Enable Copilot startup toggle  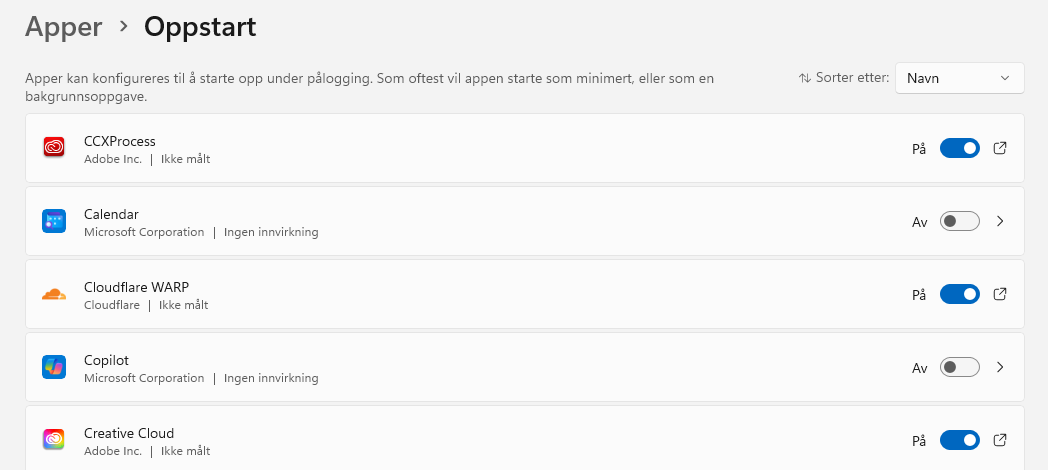tap(959, 368)
